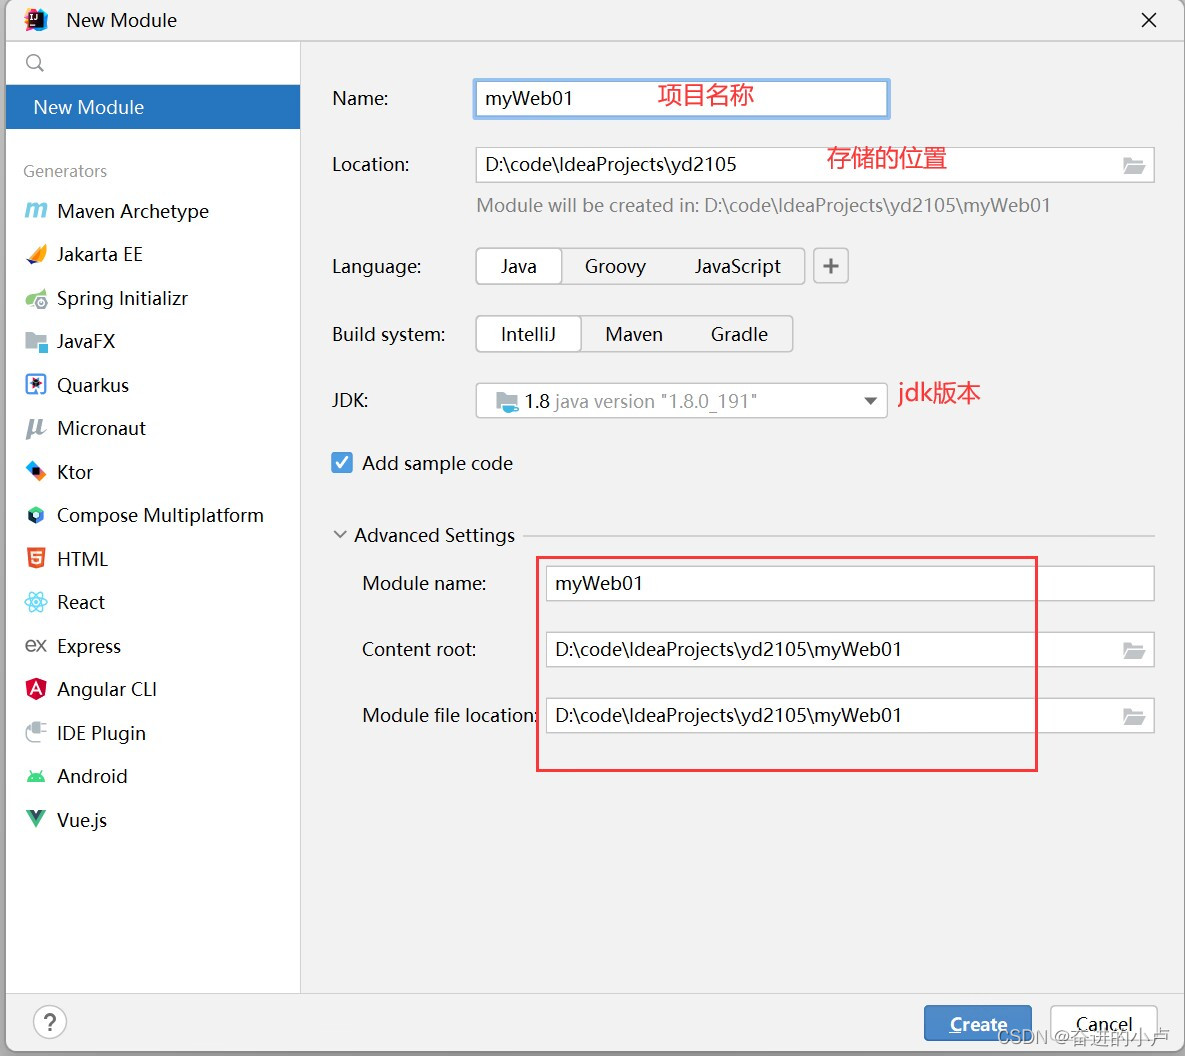Click the React generator icon
Viewport: 1185px width, 1056px height.
[x=36, y=602]
